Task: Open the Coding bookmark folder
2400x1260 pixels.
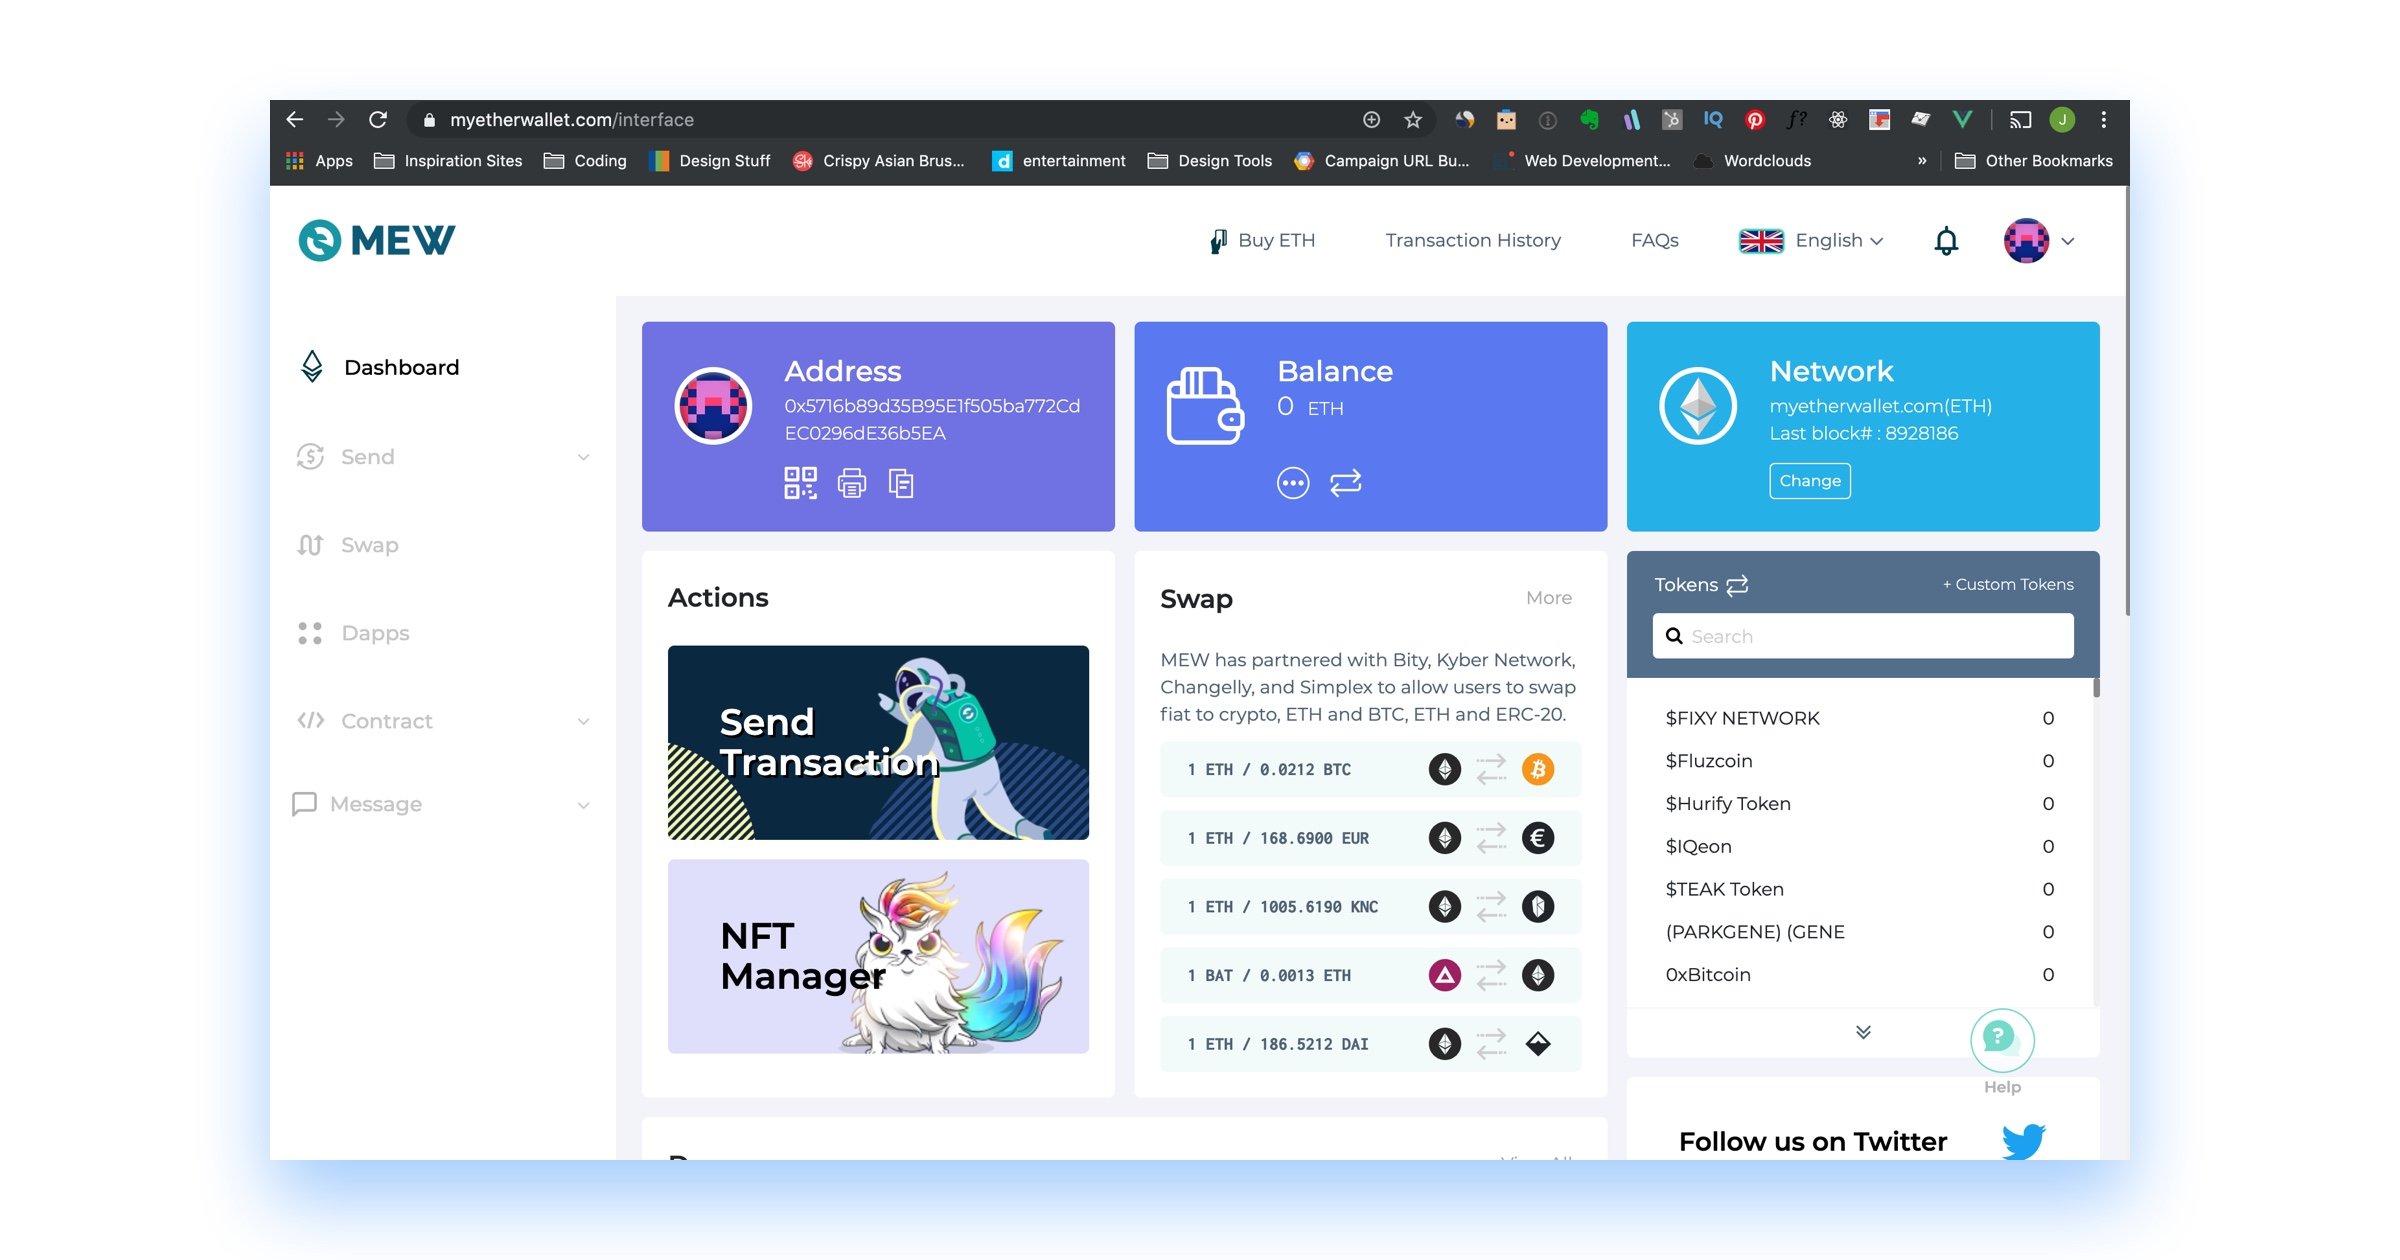Action: [585, 161]
